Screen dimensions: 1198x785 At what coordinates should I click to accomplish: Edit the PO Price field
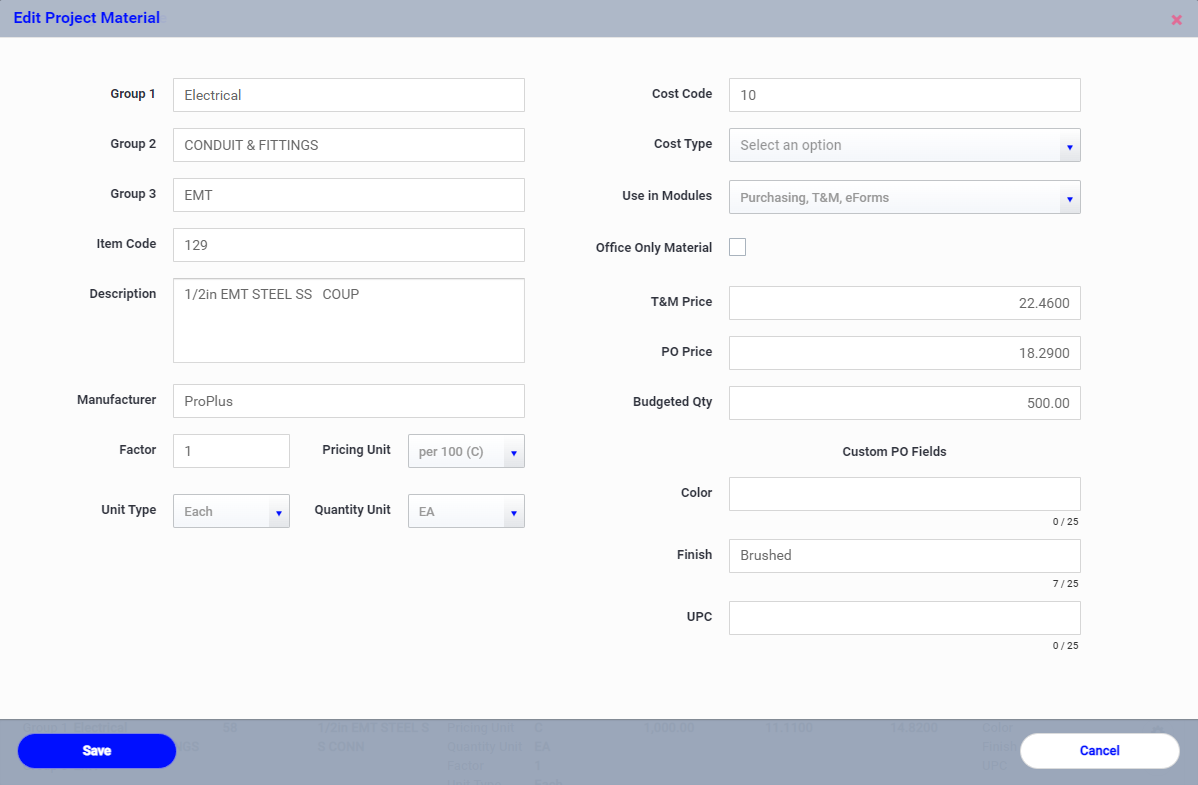point(905,353)
